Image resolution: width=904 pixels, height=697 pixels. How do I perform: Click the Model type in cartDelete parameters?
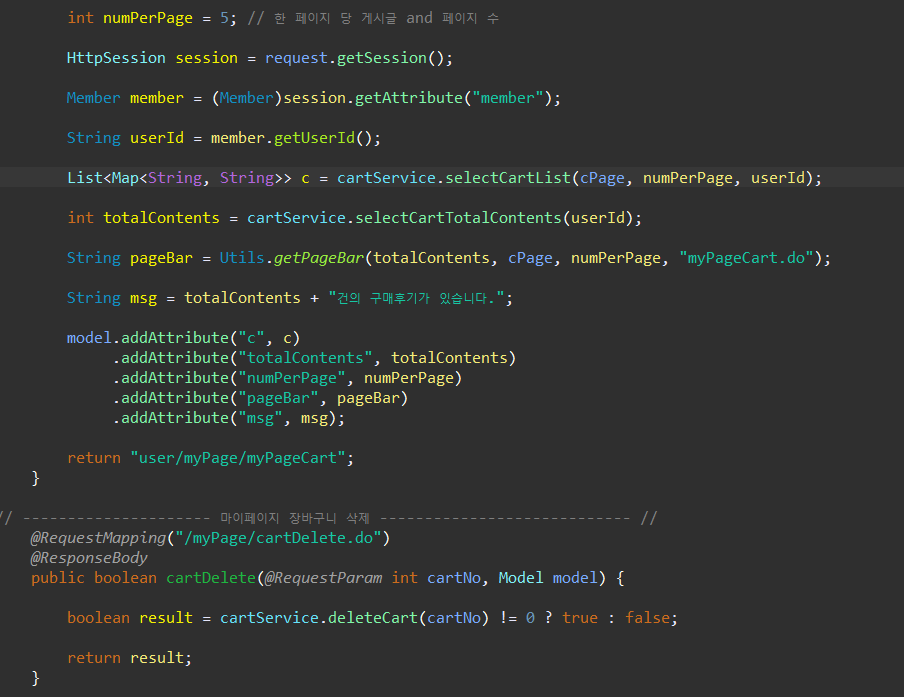pos(521,578)
